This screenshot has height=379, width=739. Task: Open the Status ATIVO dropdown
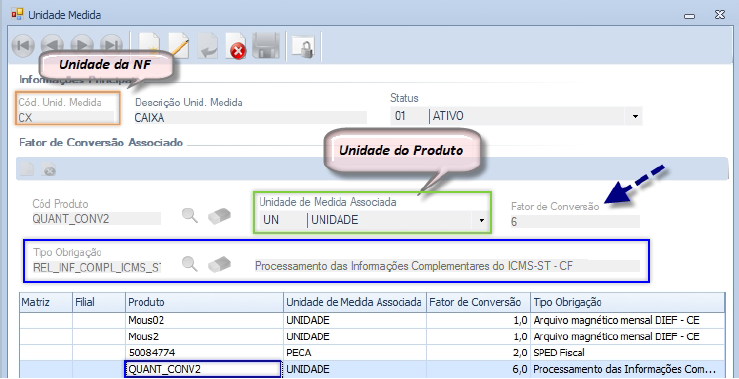pyautogui.click(x=635, y=116)
